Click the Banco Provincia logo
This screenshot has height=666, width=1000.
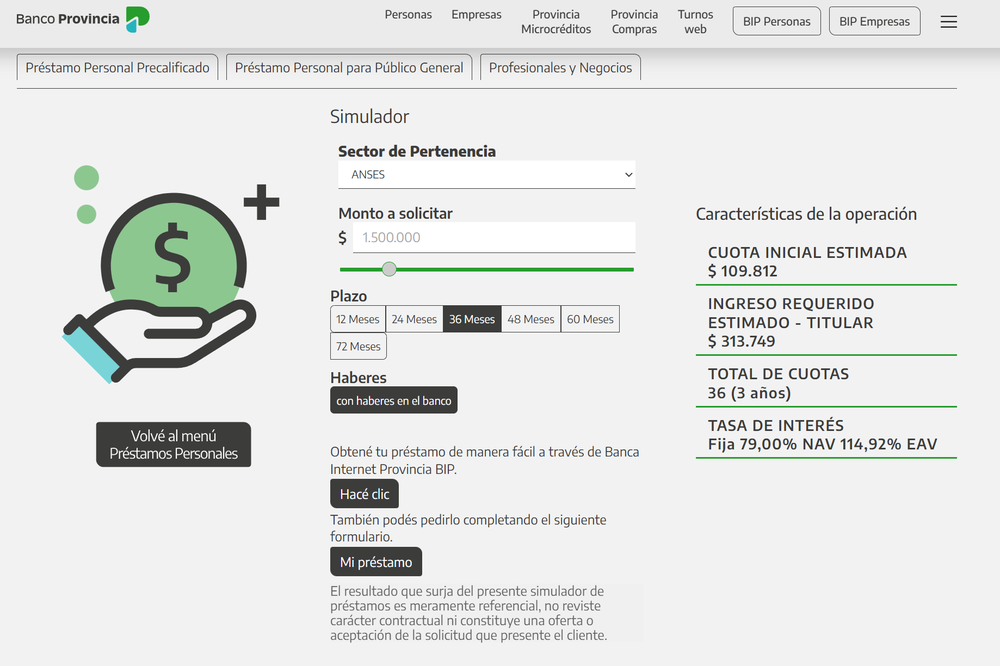(83, 19)
